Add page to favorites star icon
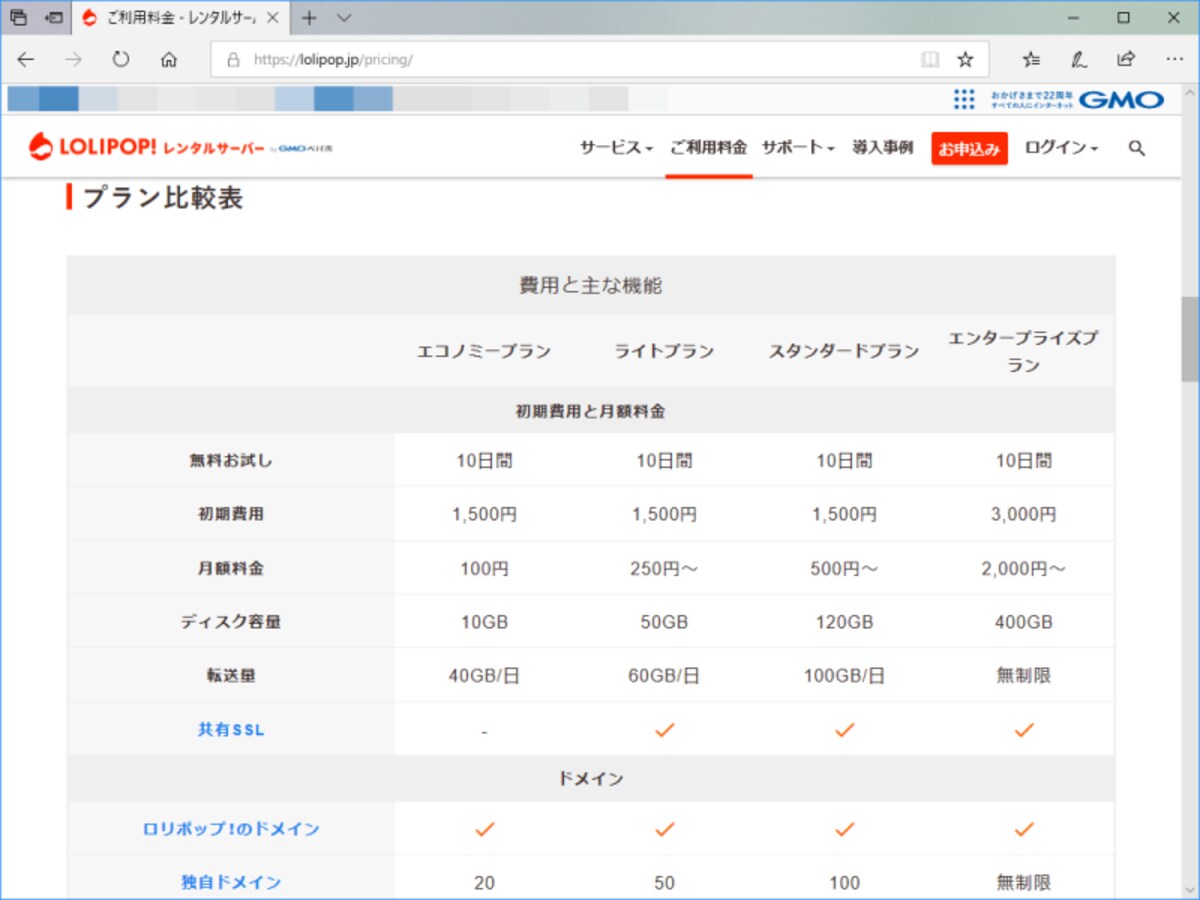This screenshot has height=900, width=1200. coord(965,60)
